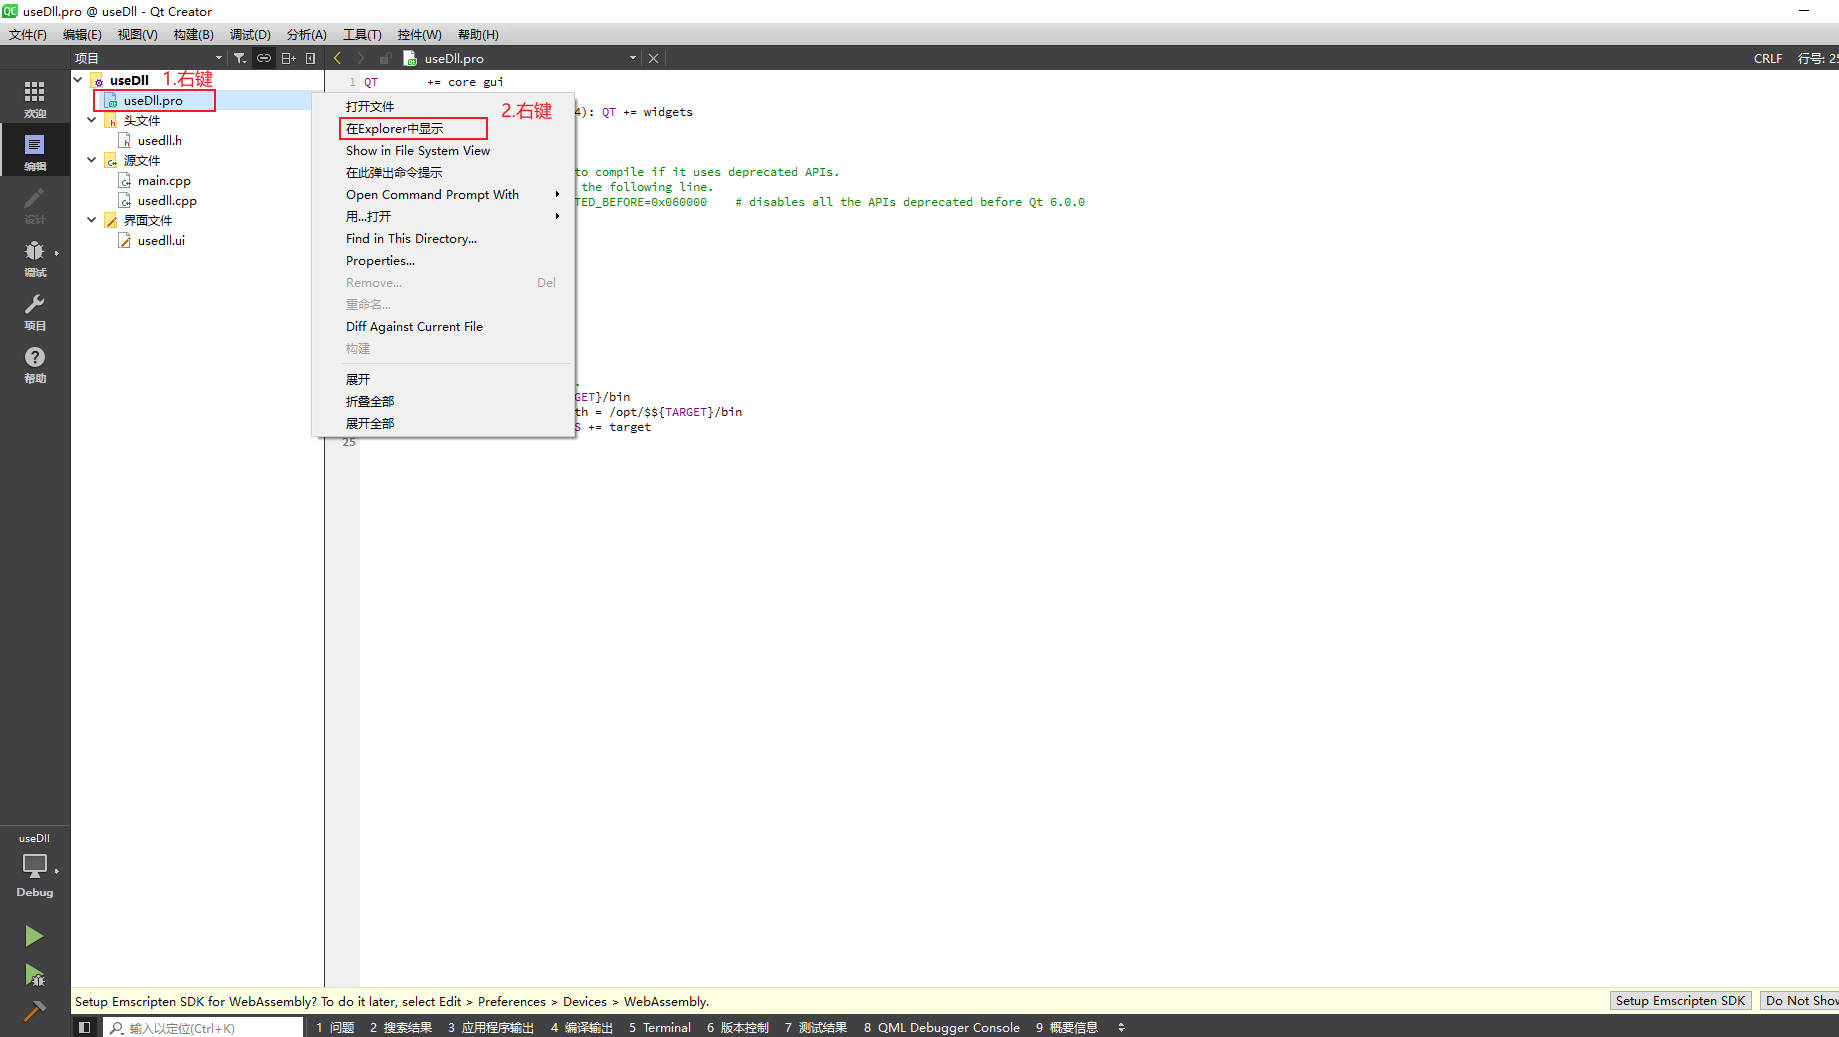The height and width of the screenshot is (1037, 1839).
Task: Click the CRLF line ending selector
Action: (1767, 58)
